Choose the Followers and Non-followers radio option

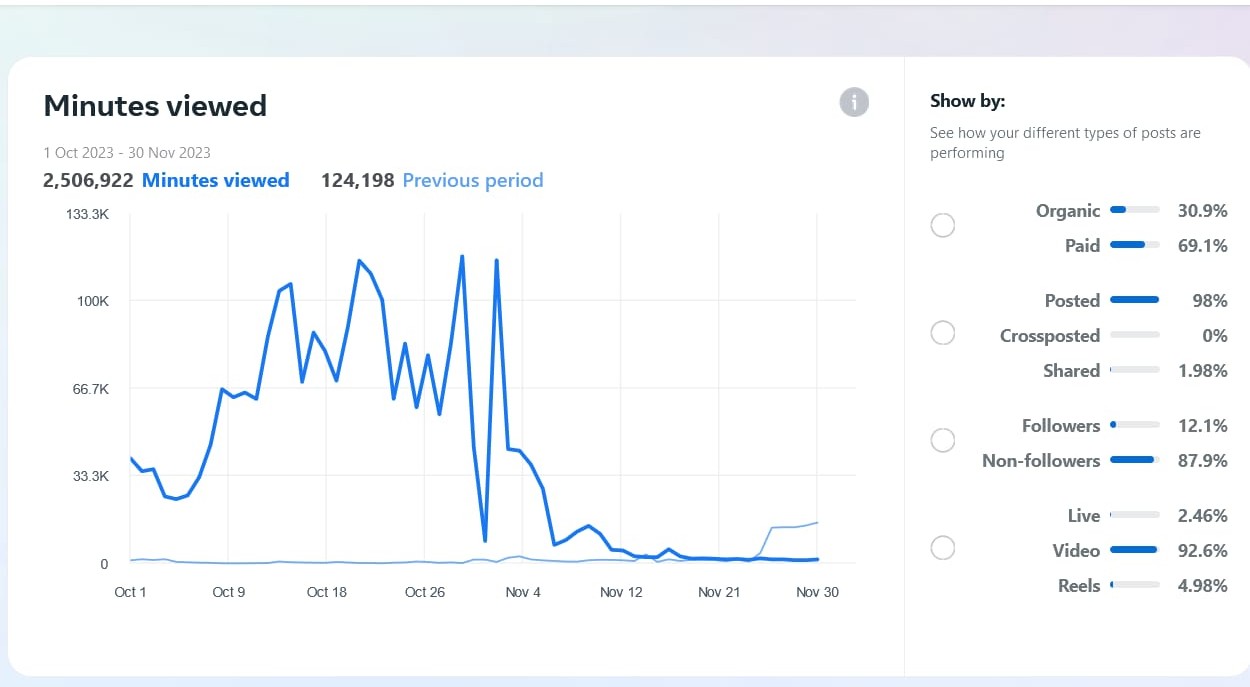[x=942, y=440]
